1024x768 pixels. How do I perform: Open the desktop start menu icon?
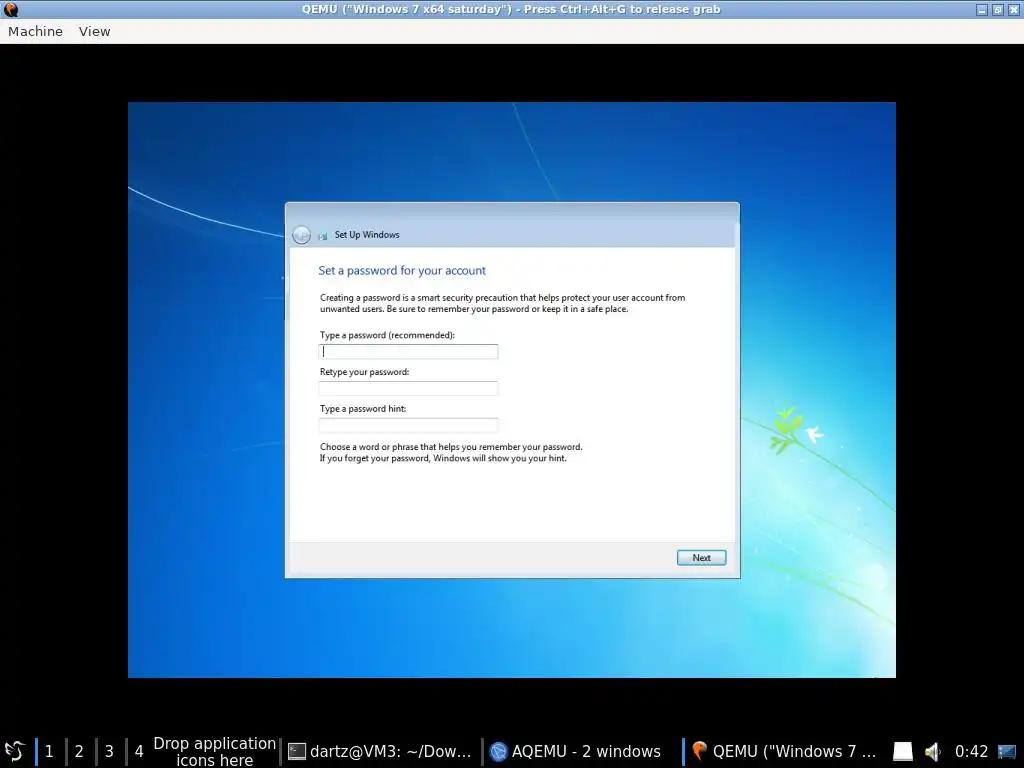[14, 751]
